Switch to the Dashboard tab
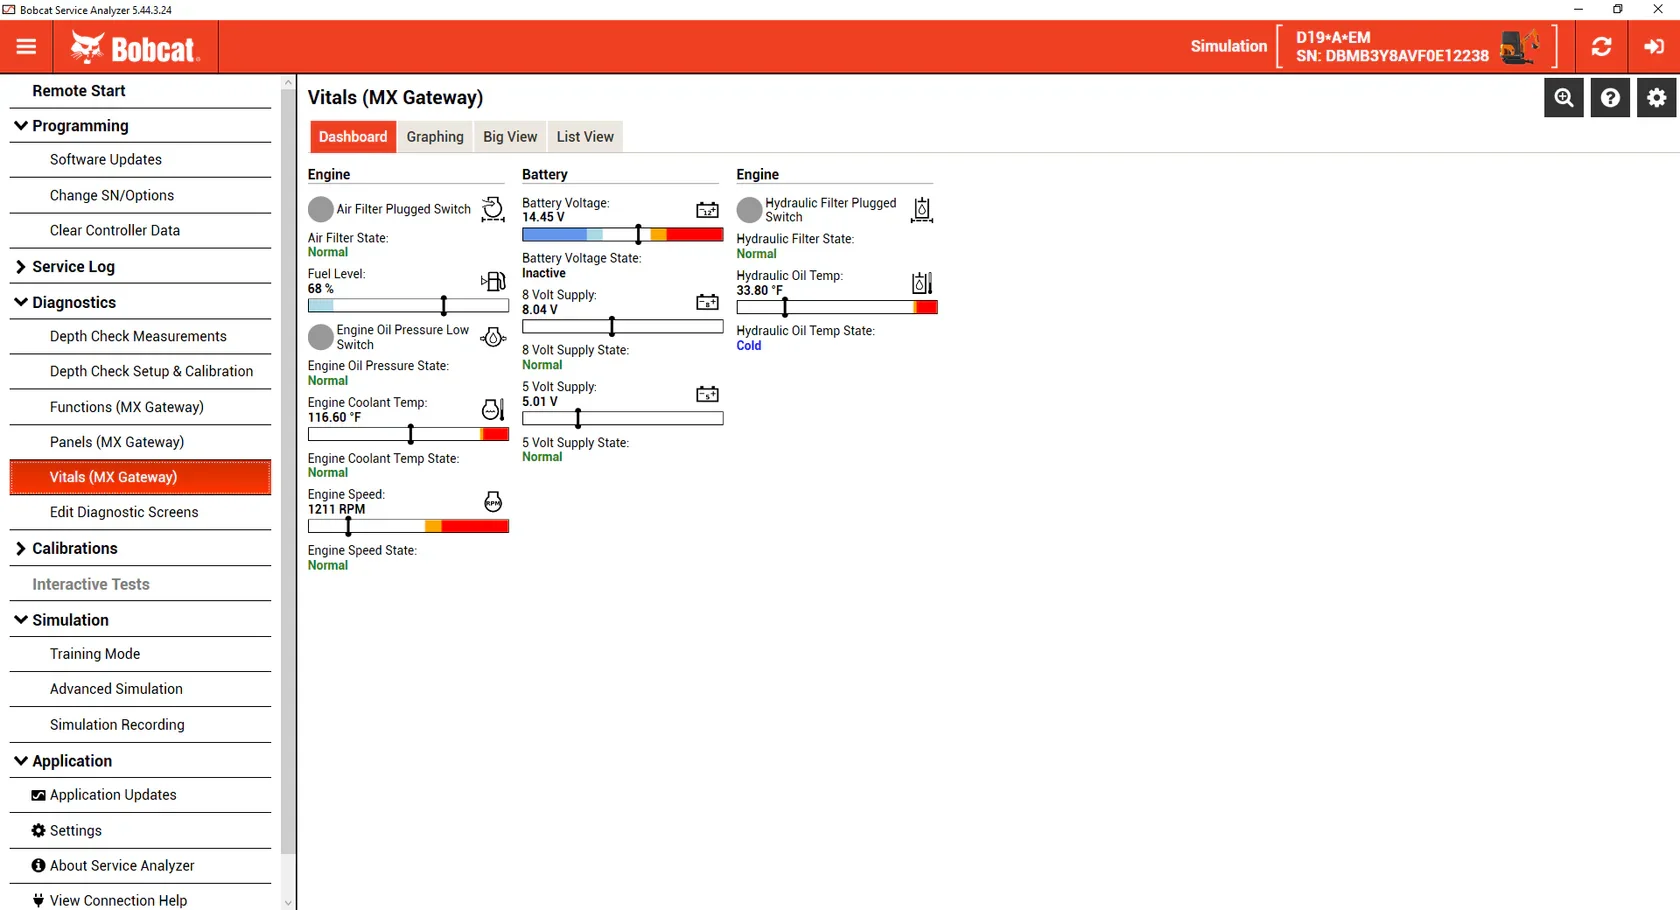 click(352, 137)
